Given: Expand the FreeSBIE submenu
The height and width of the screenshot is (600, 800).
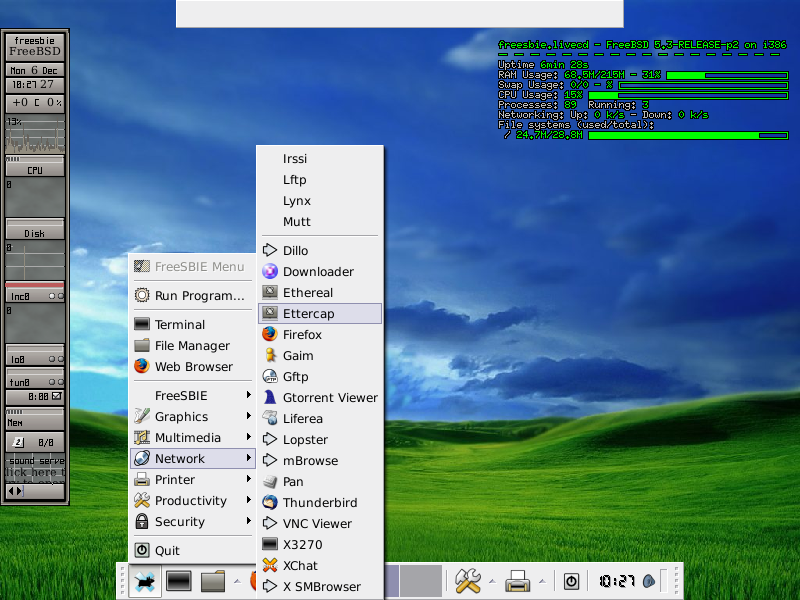Looking at the screenshot, I should (x=192, y=395).
